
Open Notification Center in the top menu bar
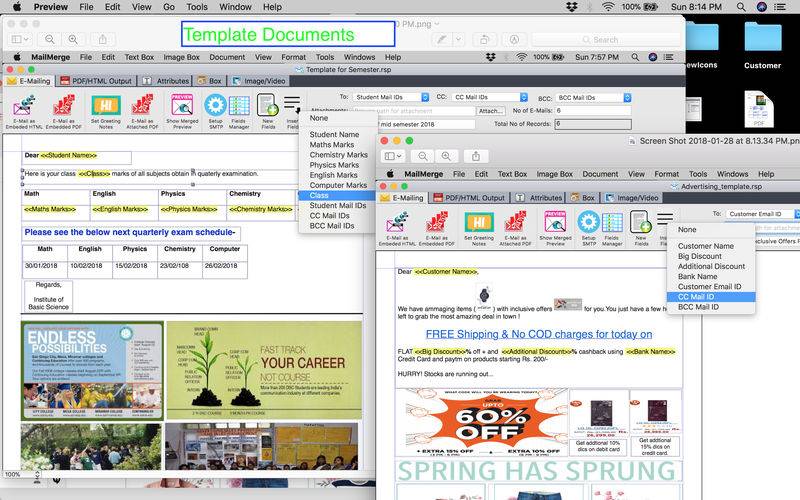pos(780,7)
